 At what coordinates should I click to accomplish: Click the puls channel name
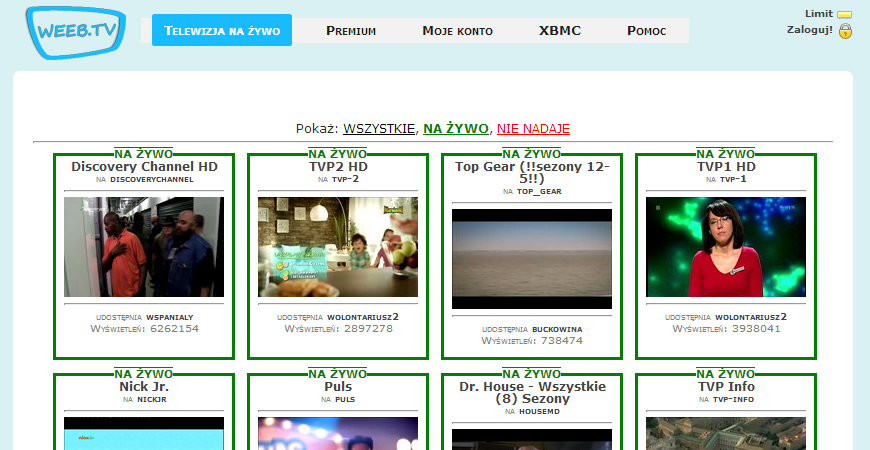click(345, 400)
